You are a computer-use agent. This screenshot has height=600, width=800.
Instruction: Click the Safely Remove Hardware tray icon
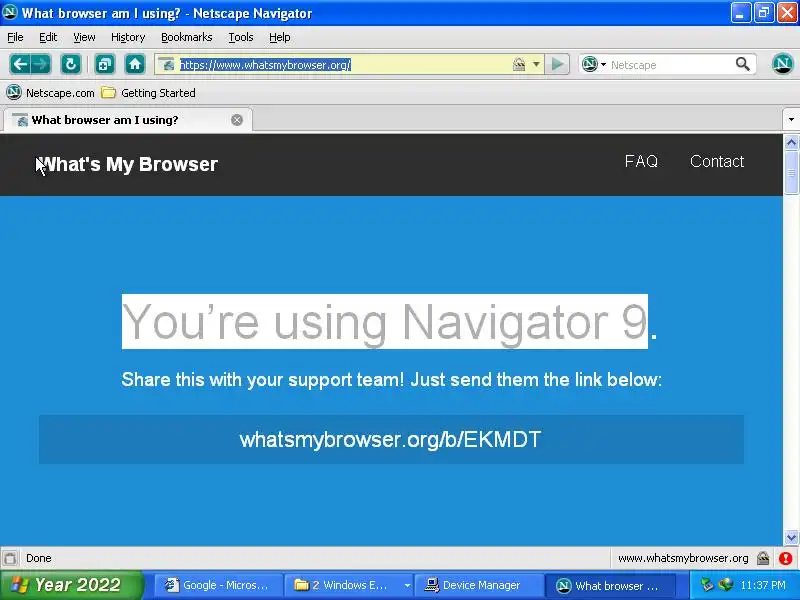tap(707, 585)
